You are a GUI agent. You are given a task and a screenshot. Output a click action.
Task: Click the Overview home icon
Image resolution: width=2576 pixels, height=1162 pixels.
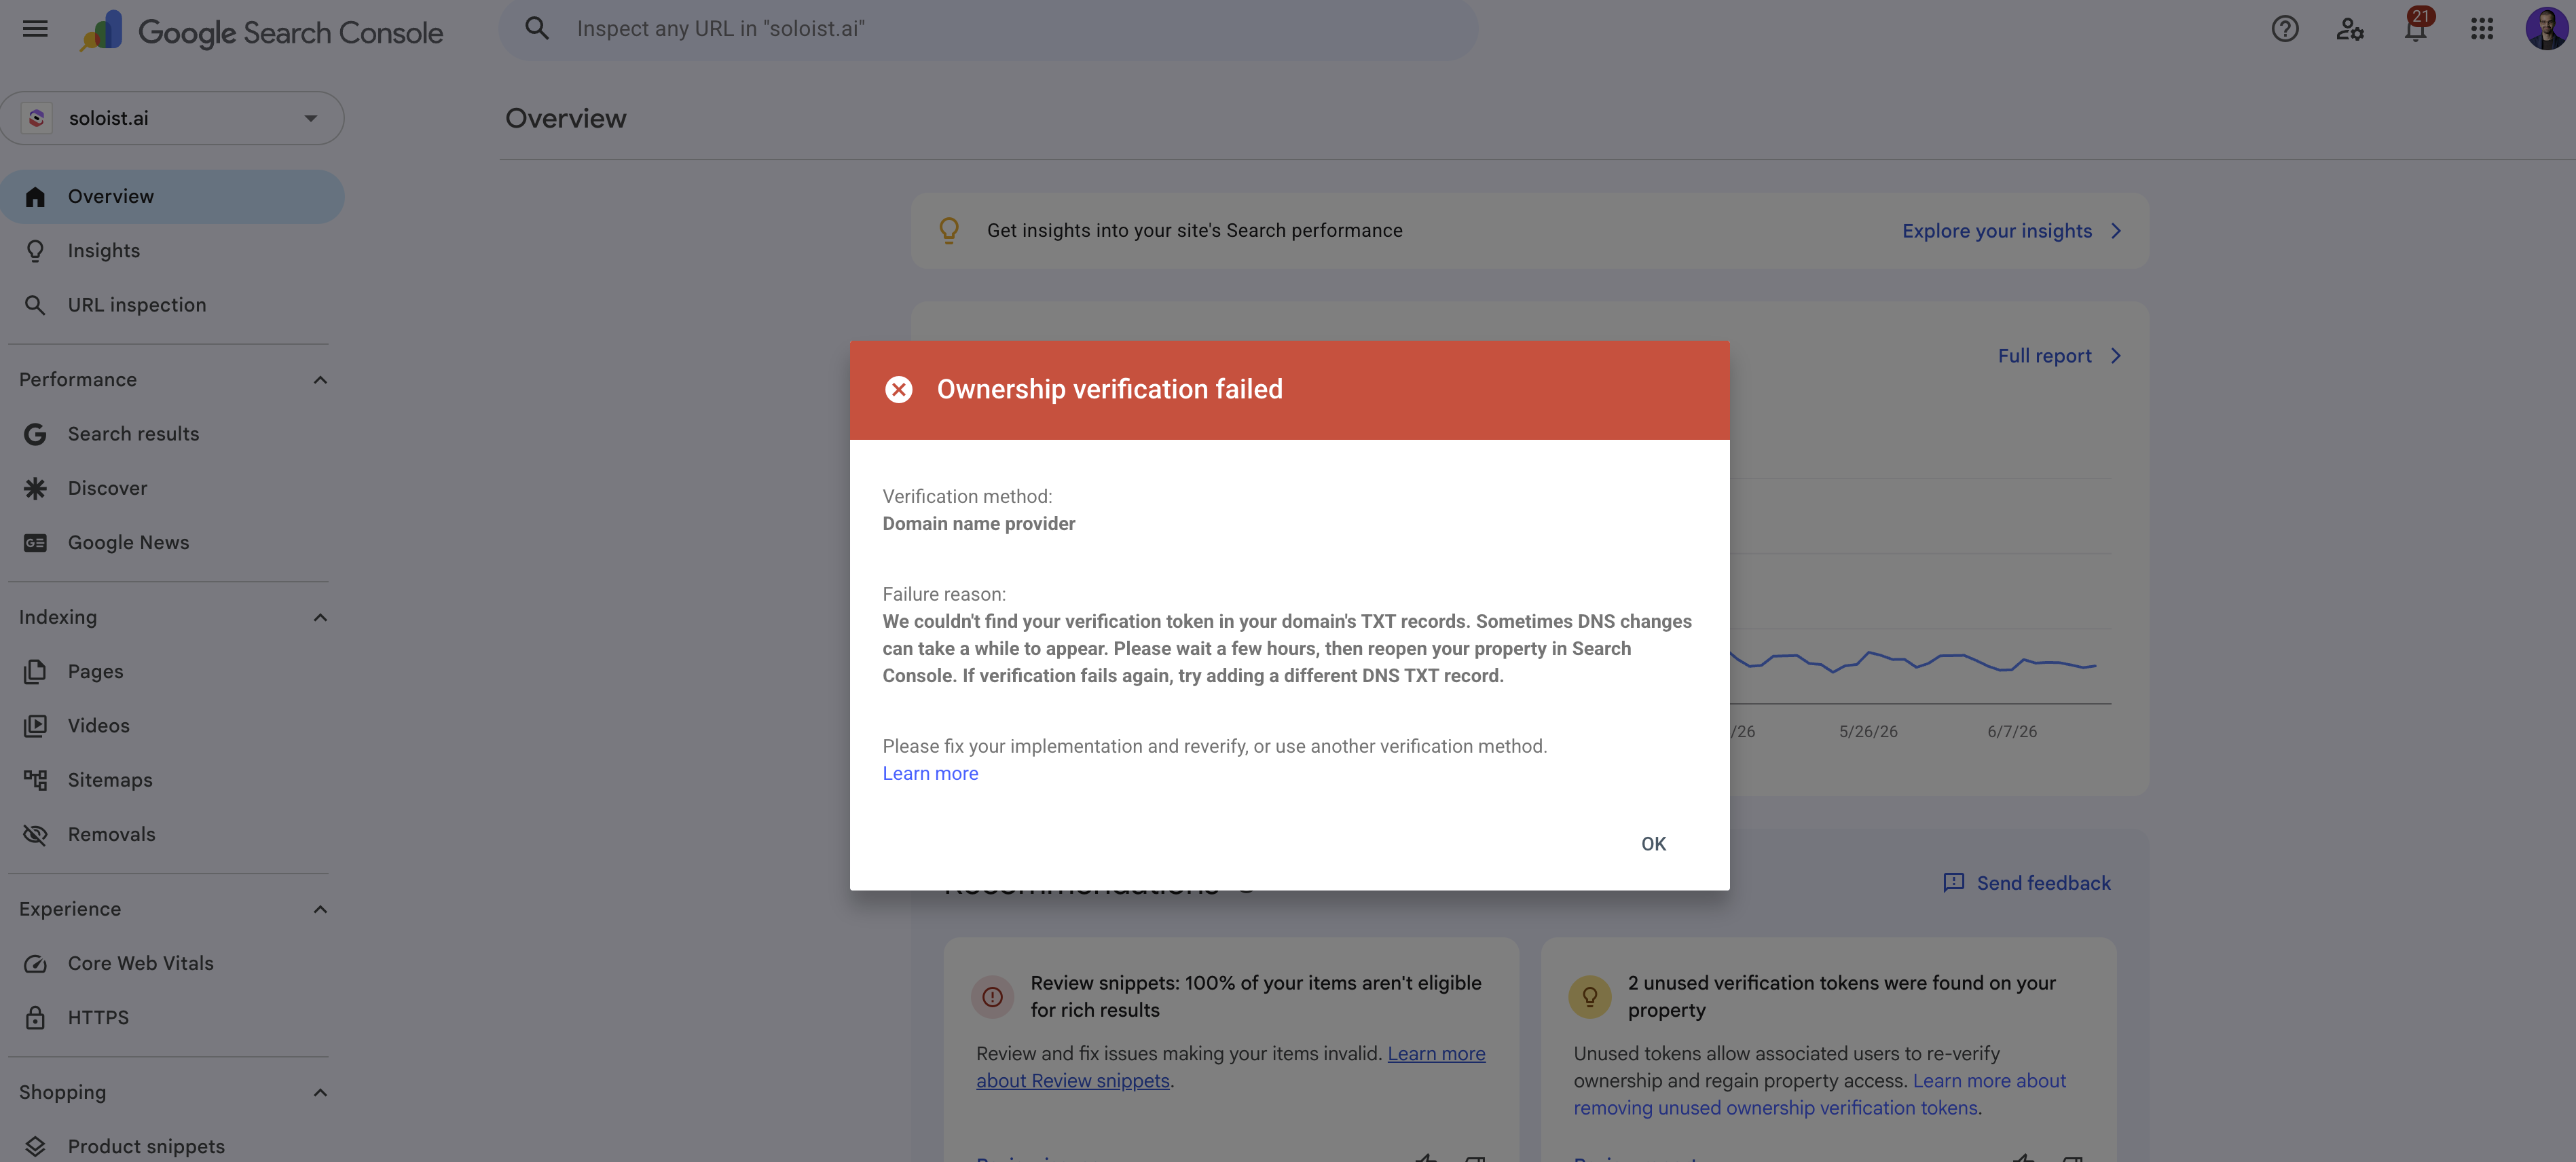click(35, 197)
